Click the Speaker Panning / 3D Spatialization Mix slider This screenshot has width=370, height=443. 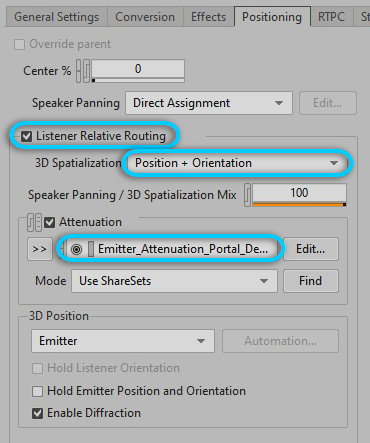click(299, 195)
